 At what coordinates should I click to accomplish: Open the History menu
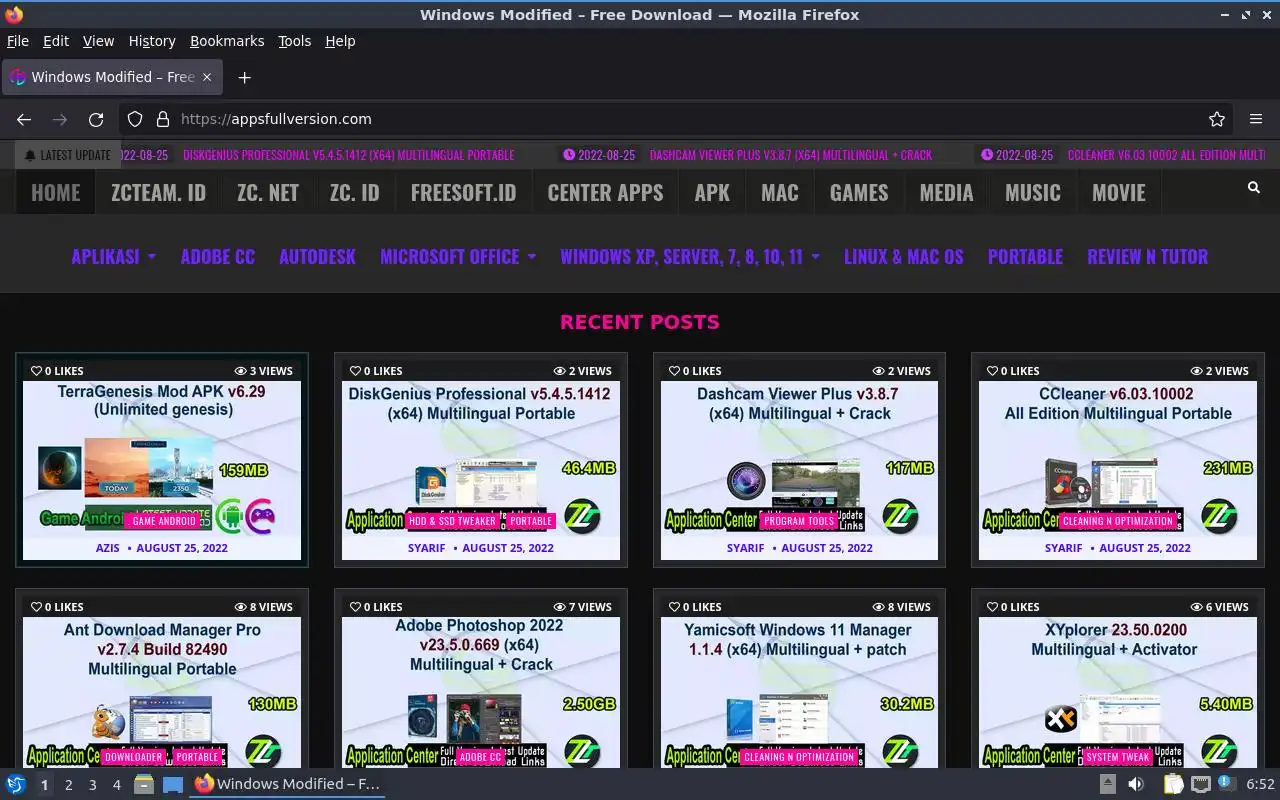coord(152,41)
